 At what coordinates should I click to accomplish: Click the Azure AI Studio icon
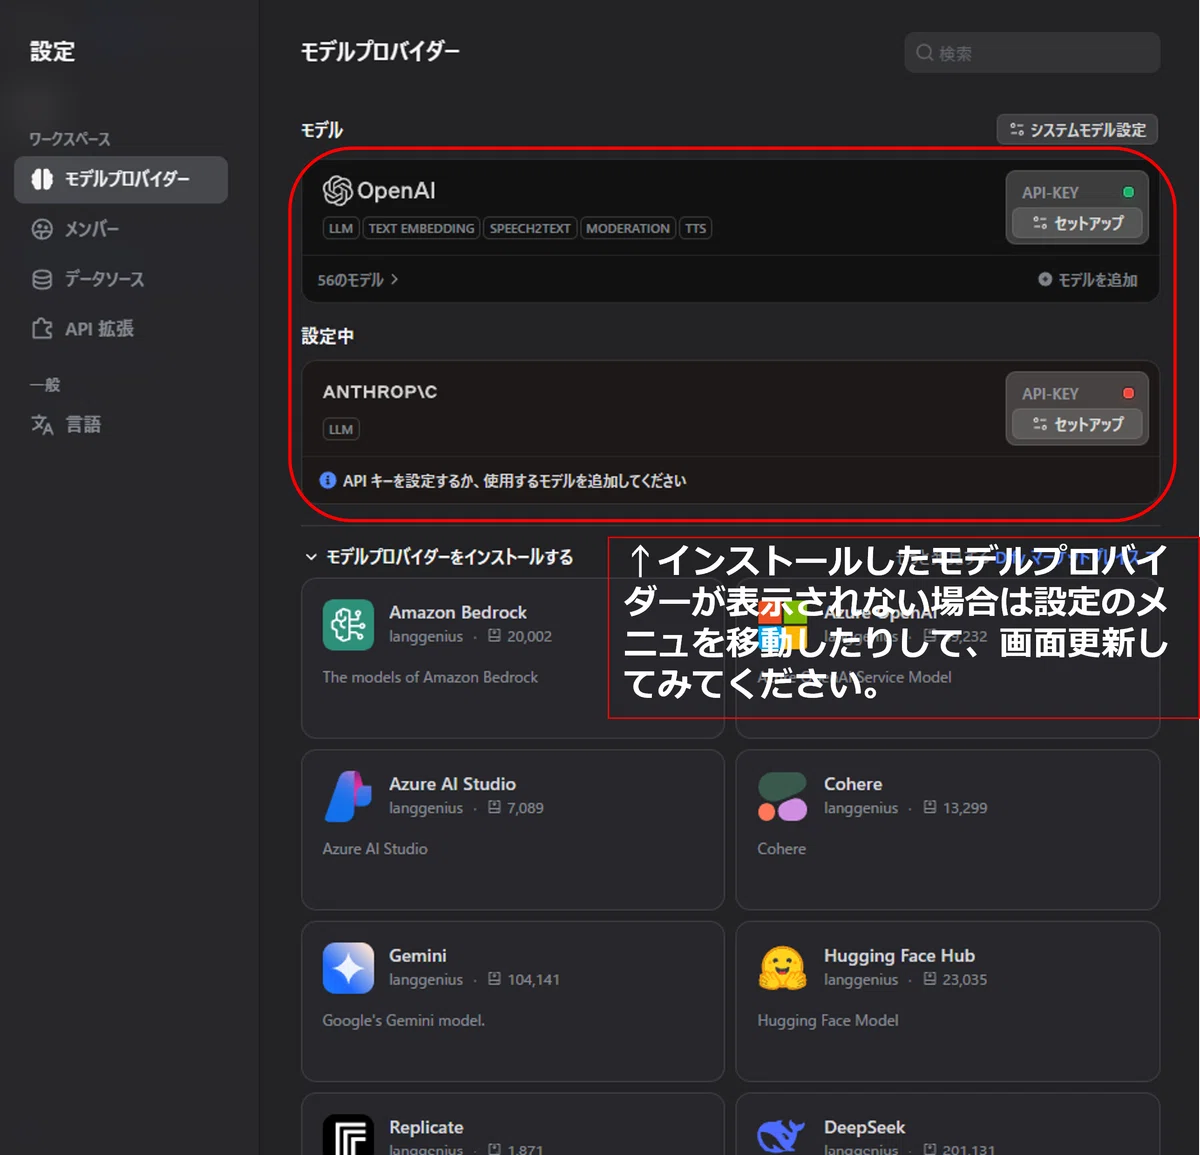(348, 796)
